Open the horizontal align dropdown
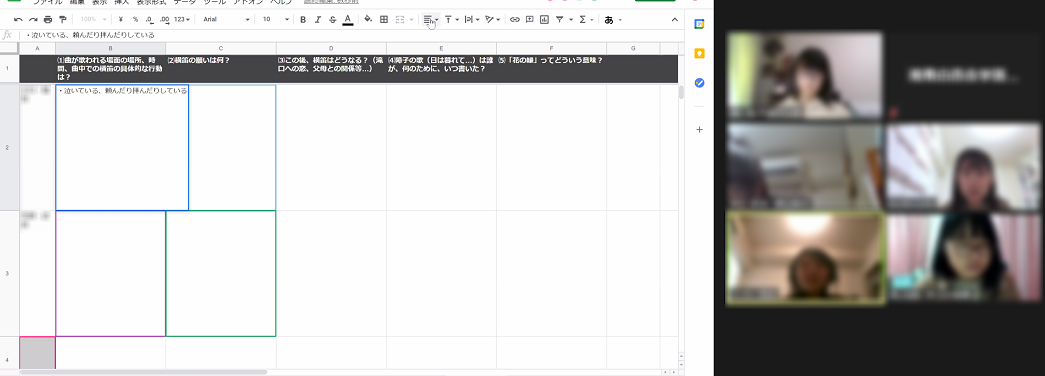This screenshot has width=1045, height=376. (431, 20)
